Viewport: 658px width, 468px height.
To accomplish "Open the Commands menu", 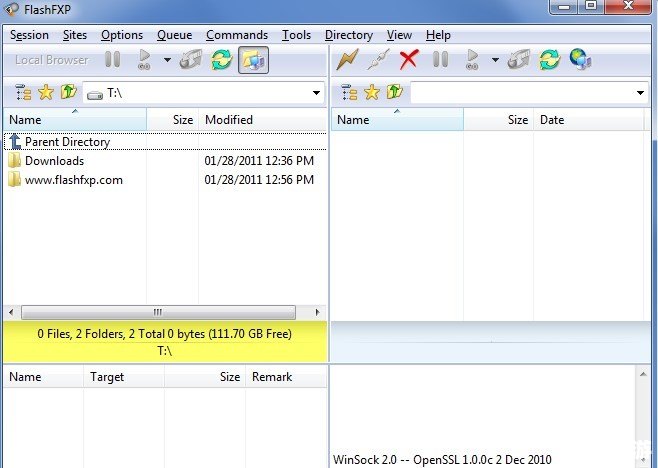I will 237,35.
